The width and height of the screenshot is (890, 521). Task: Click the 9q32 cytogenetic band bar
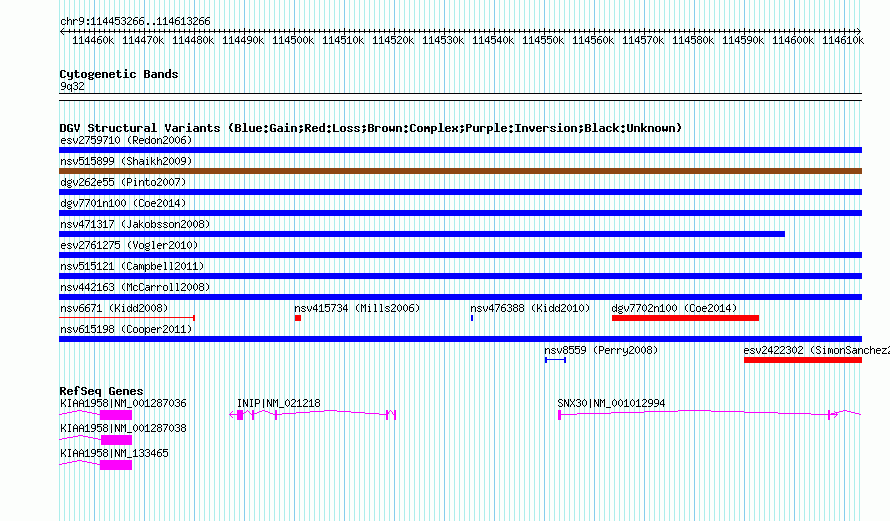[460, 97]
